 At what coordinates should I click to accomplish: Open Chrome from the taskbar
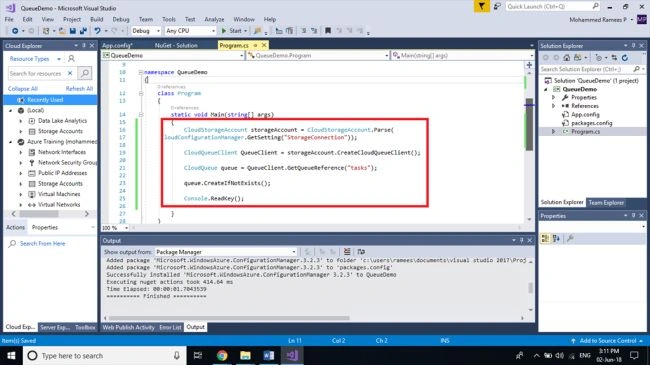click(222, 355)
